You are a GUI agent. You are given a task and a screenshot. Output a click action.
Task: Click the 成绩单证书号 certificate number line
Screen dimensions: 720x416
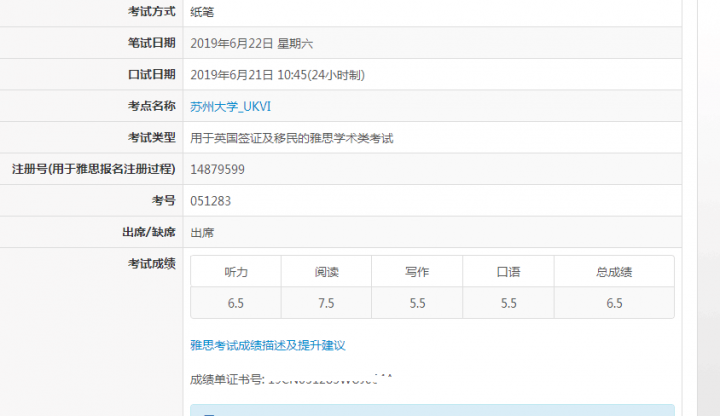(290, 380)
